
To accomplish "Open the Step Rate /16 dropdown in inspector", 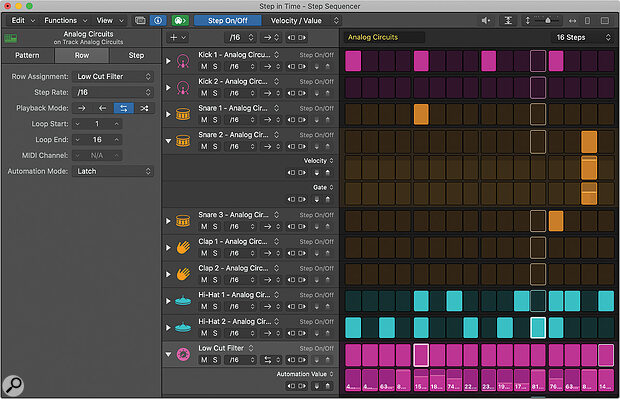I will click(x=113, y=92).
